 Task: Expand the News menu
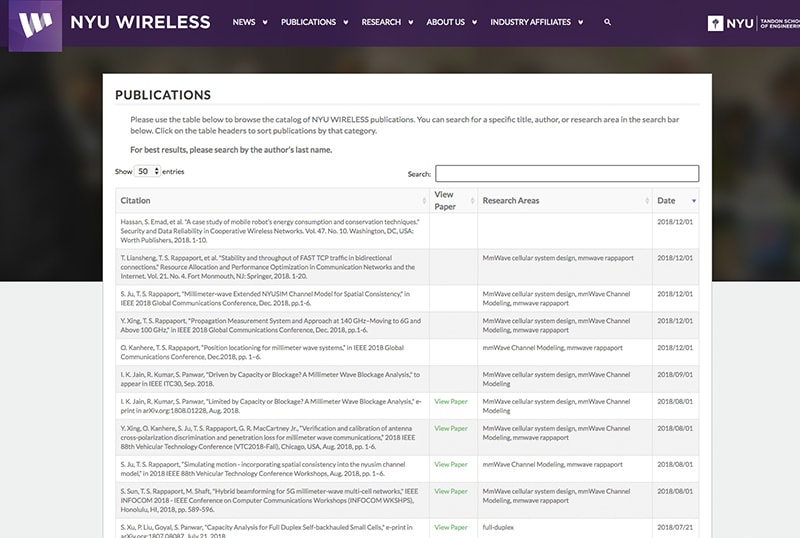click(x=249, y=22)
